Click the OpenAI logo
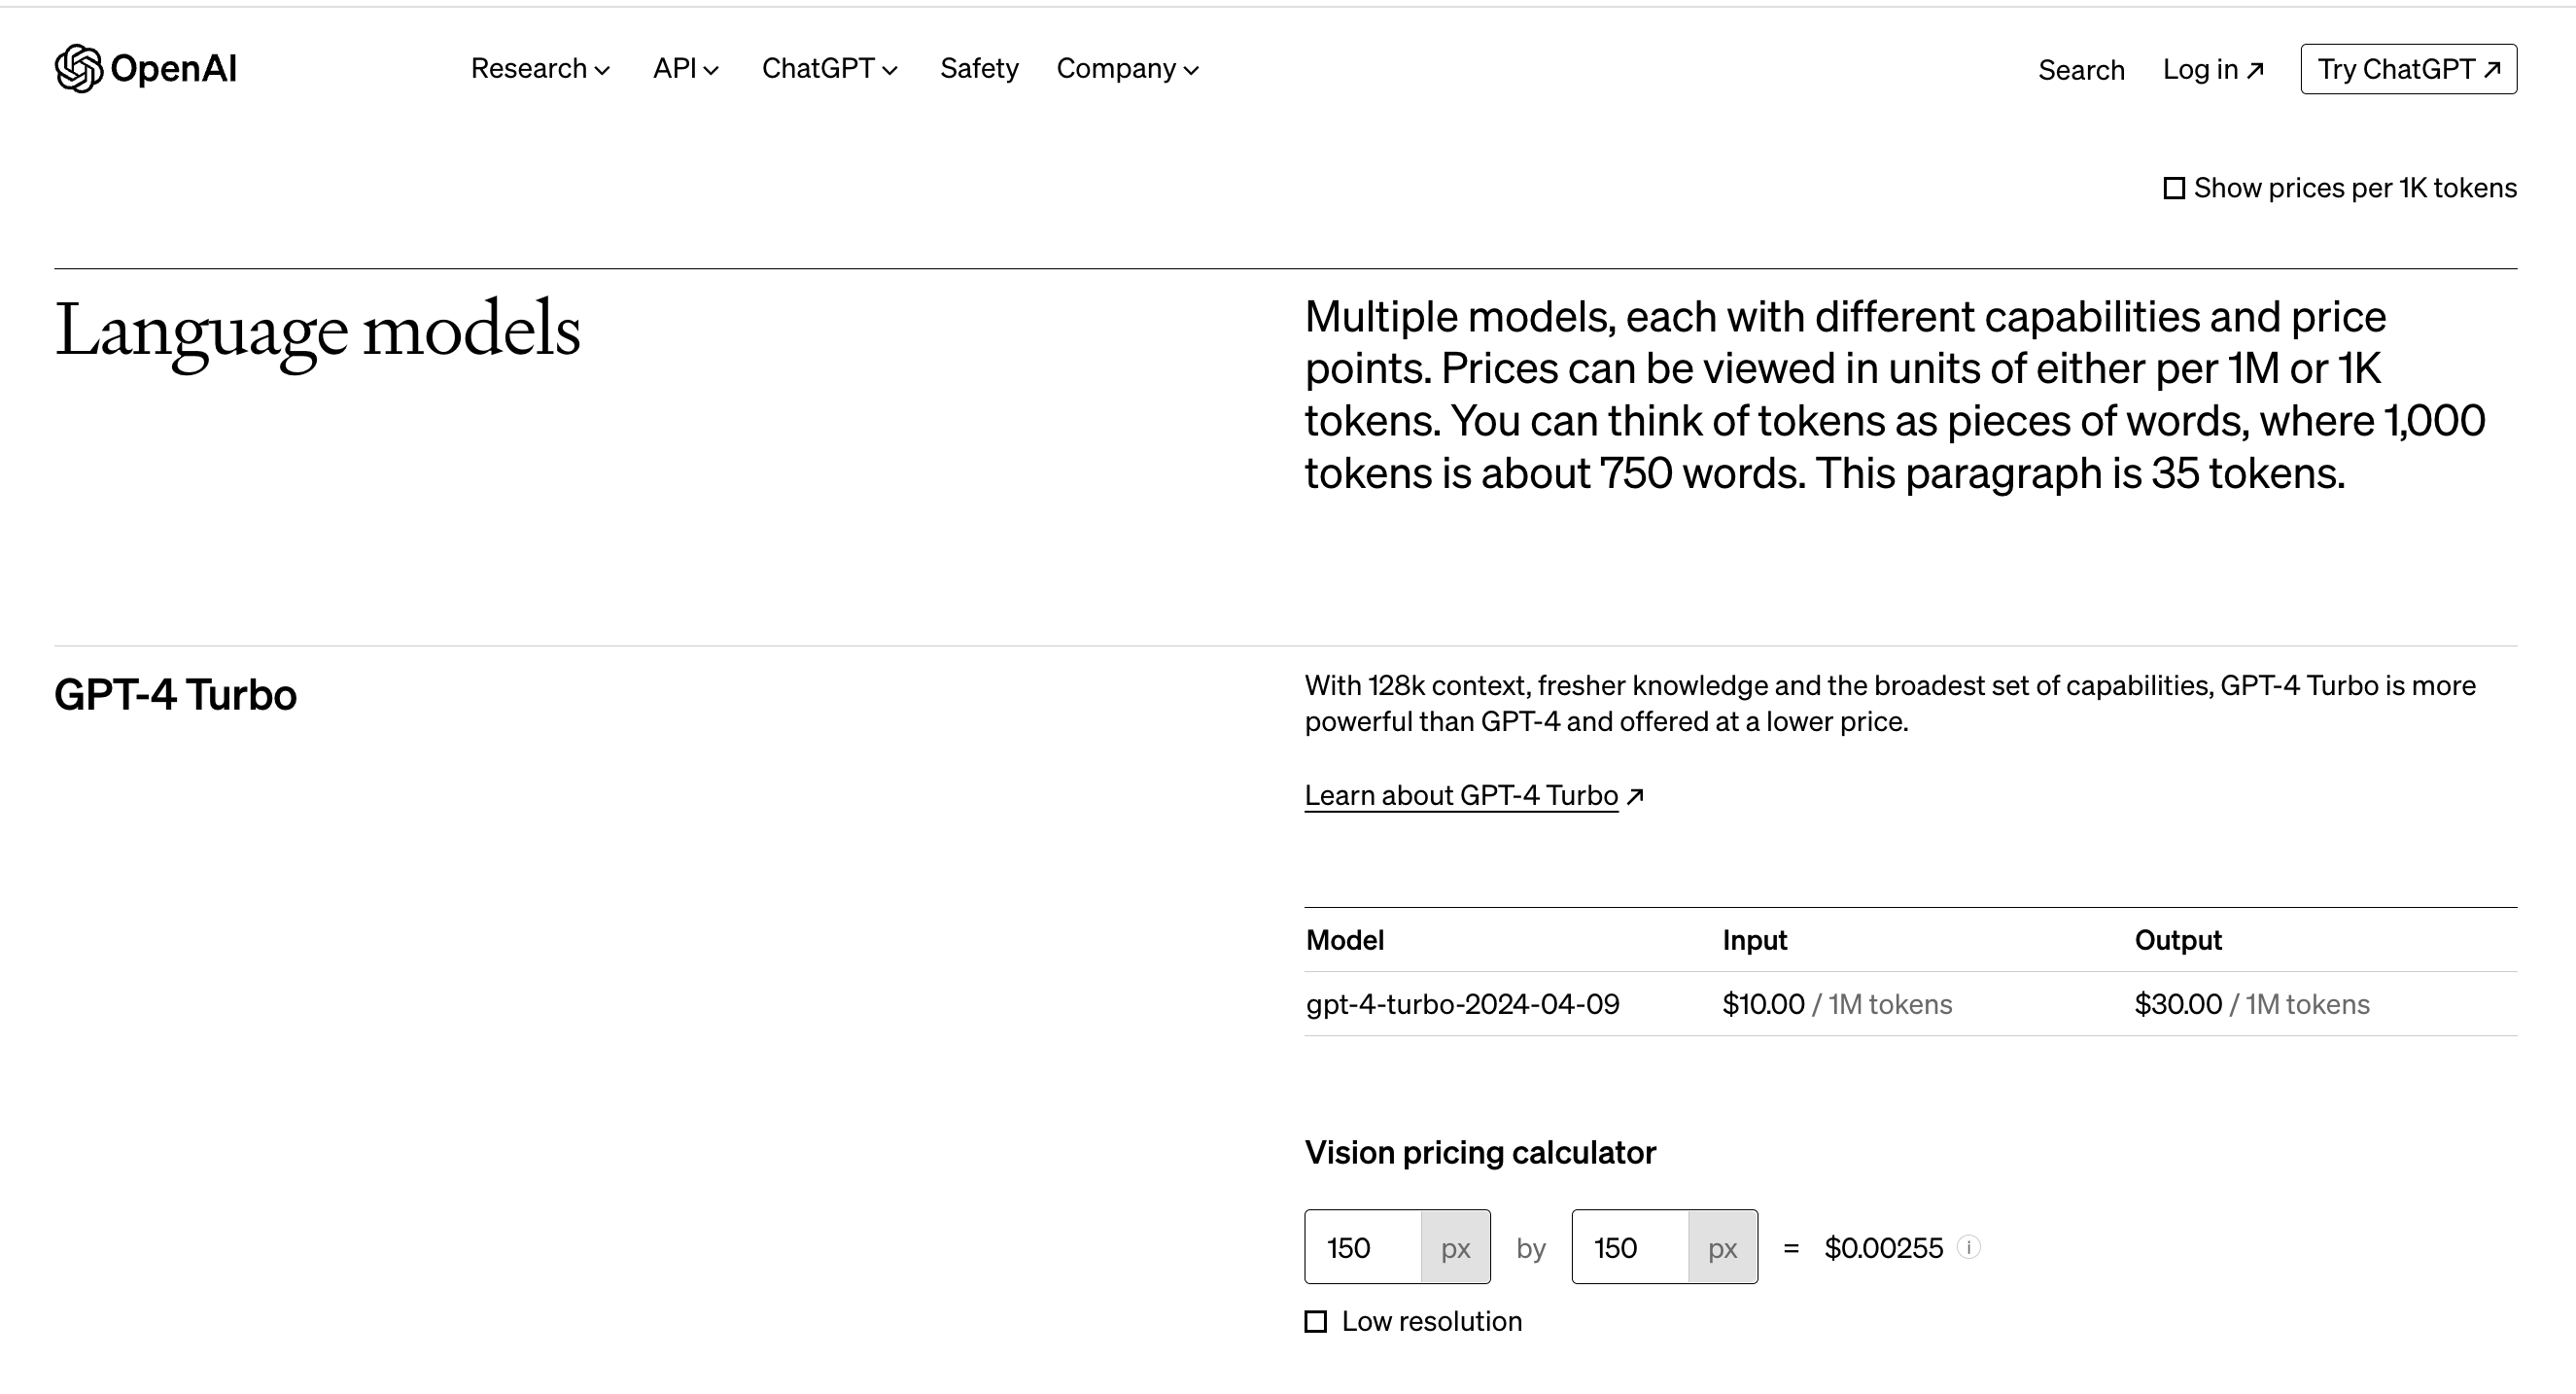The width and height of the screenshot is (2576, 1394). (x=146, y=69)
